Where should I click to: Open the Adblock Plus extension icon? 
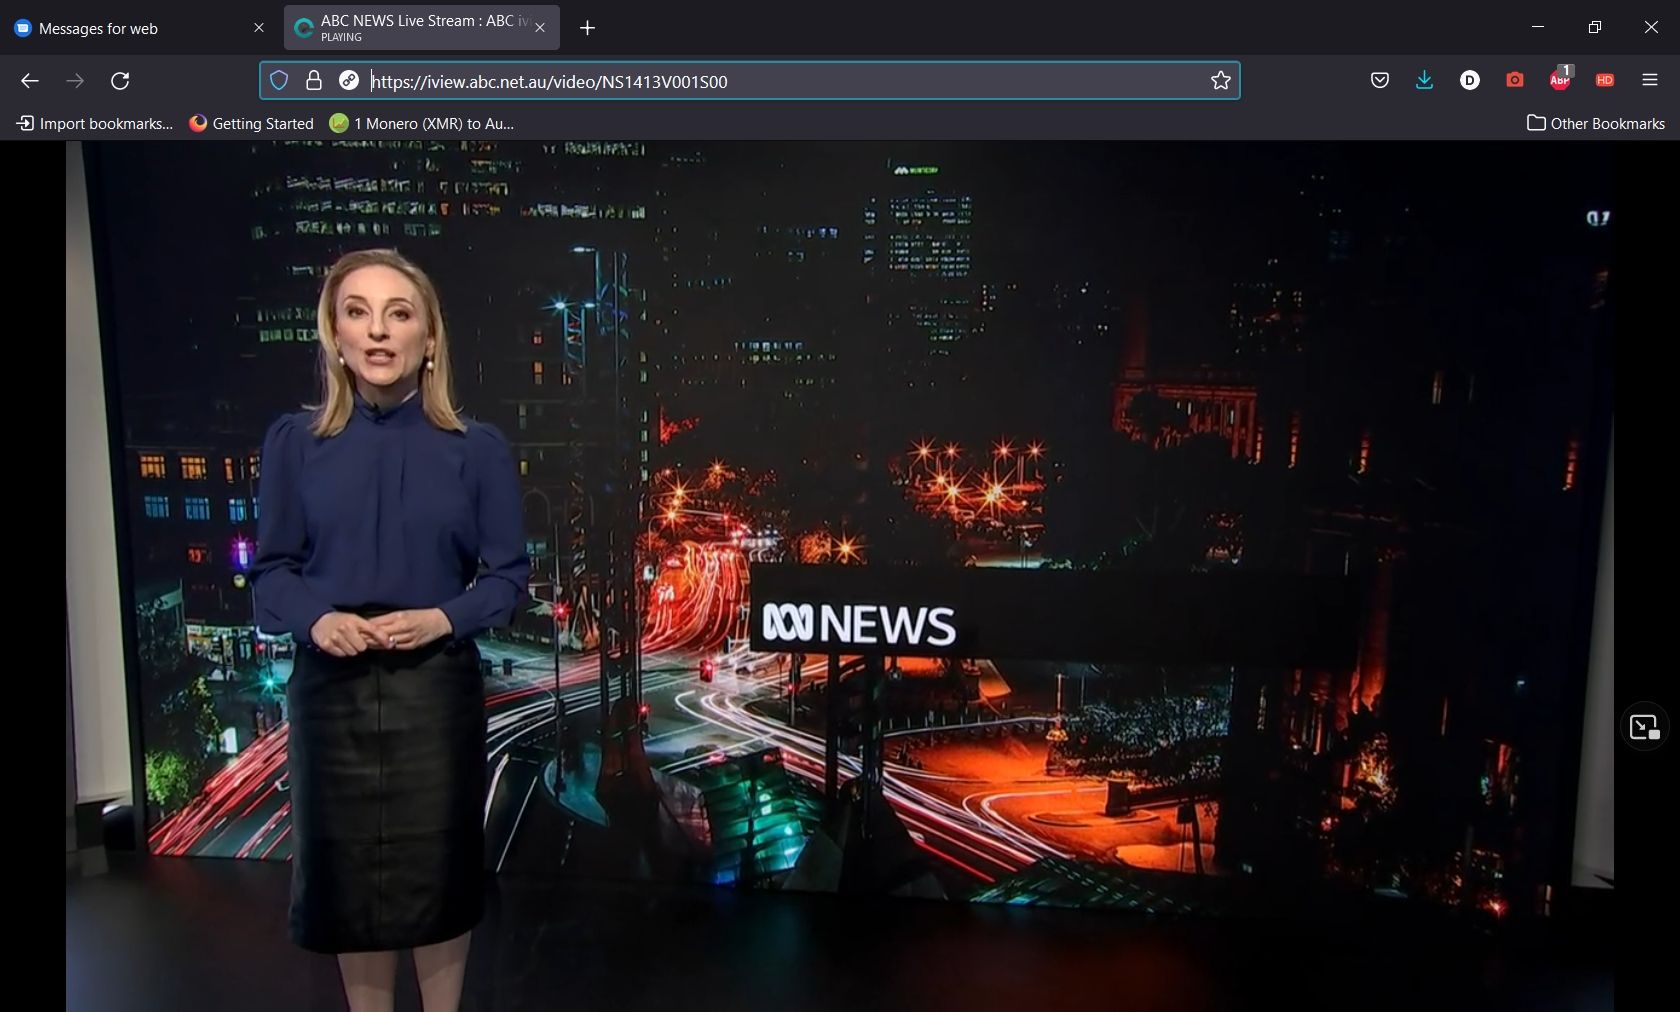(1559, 81)
